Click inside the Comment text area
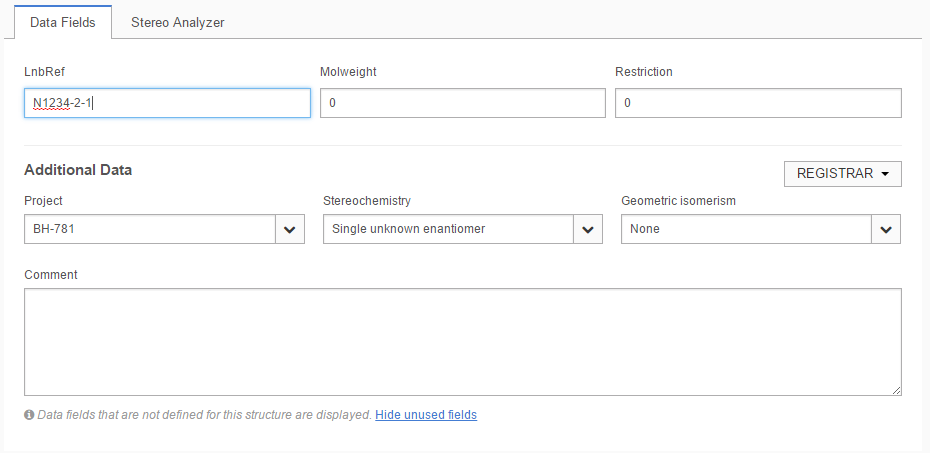Viewport: 930px width, 453px height. [x=462, y=341]
